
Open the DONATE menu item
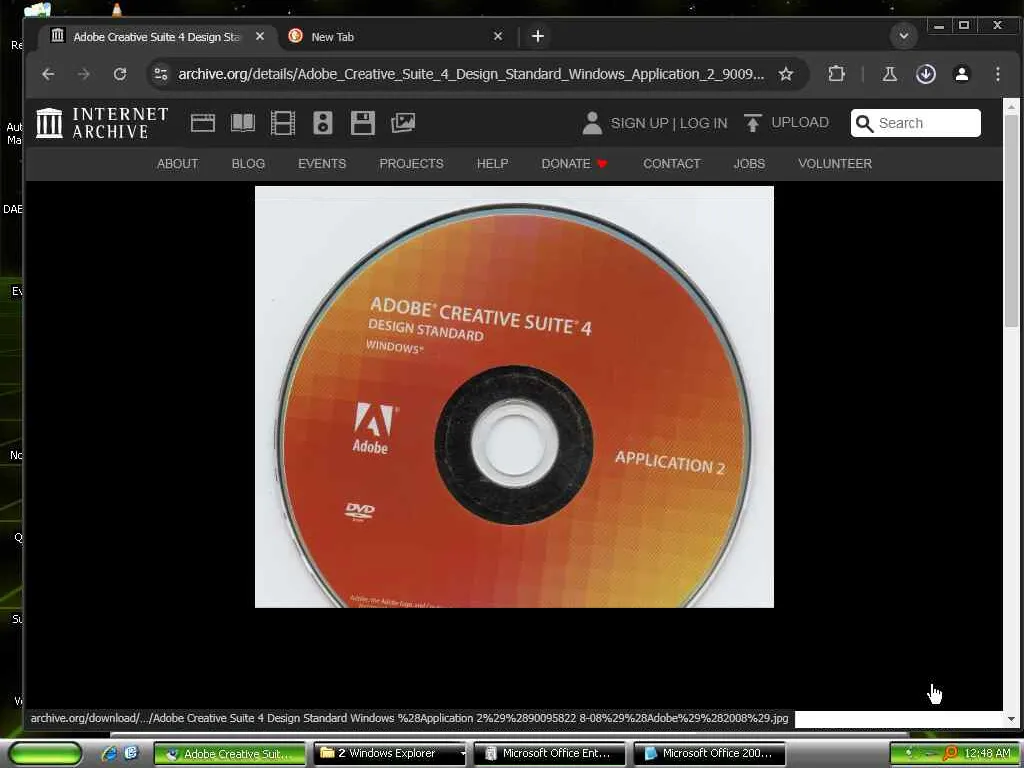click(x=574, y=164)
